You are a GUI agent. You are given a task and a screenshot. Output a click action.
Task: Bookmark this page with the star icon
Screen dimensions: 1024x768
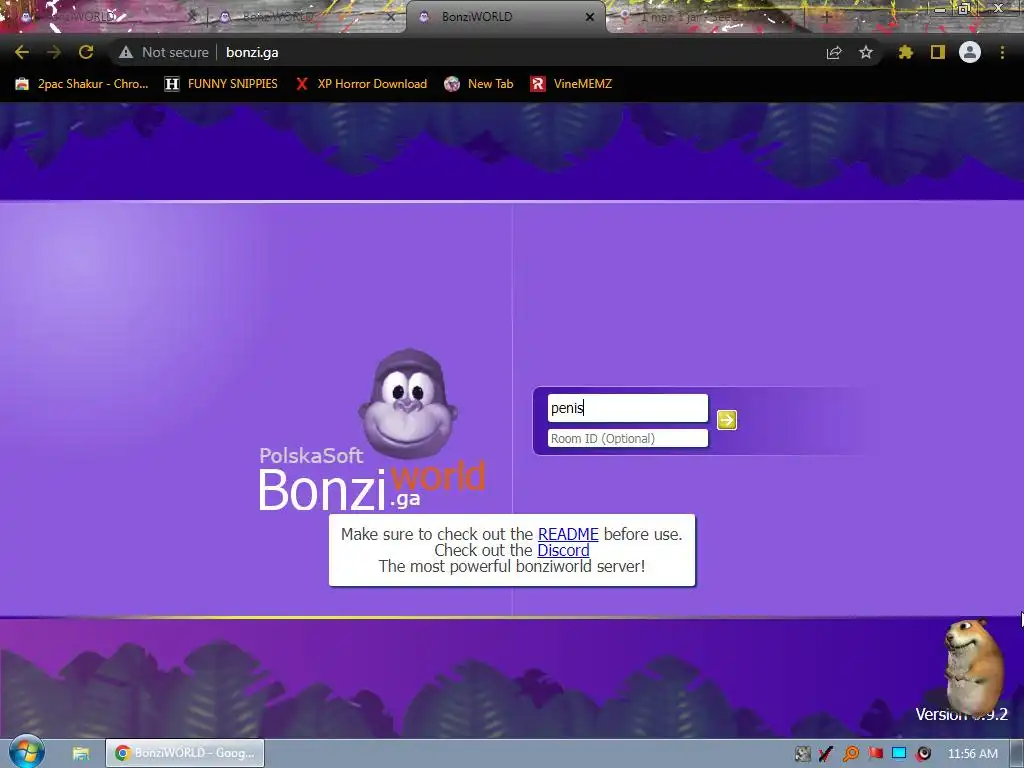[866, 52]
